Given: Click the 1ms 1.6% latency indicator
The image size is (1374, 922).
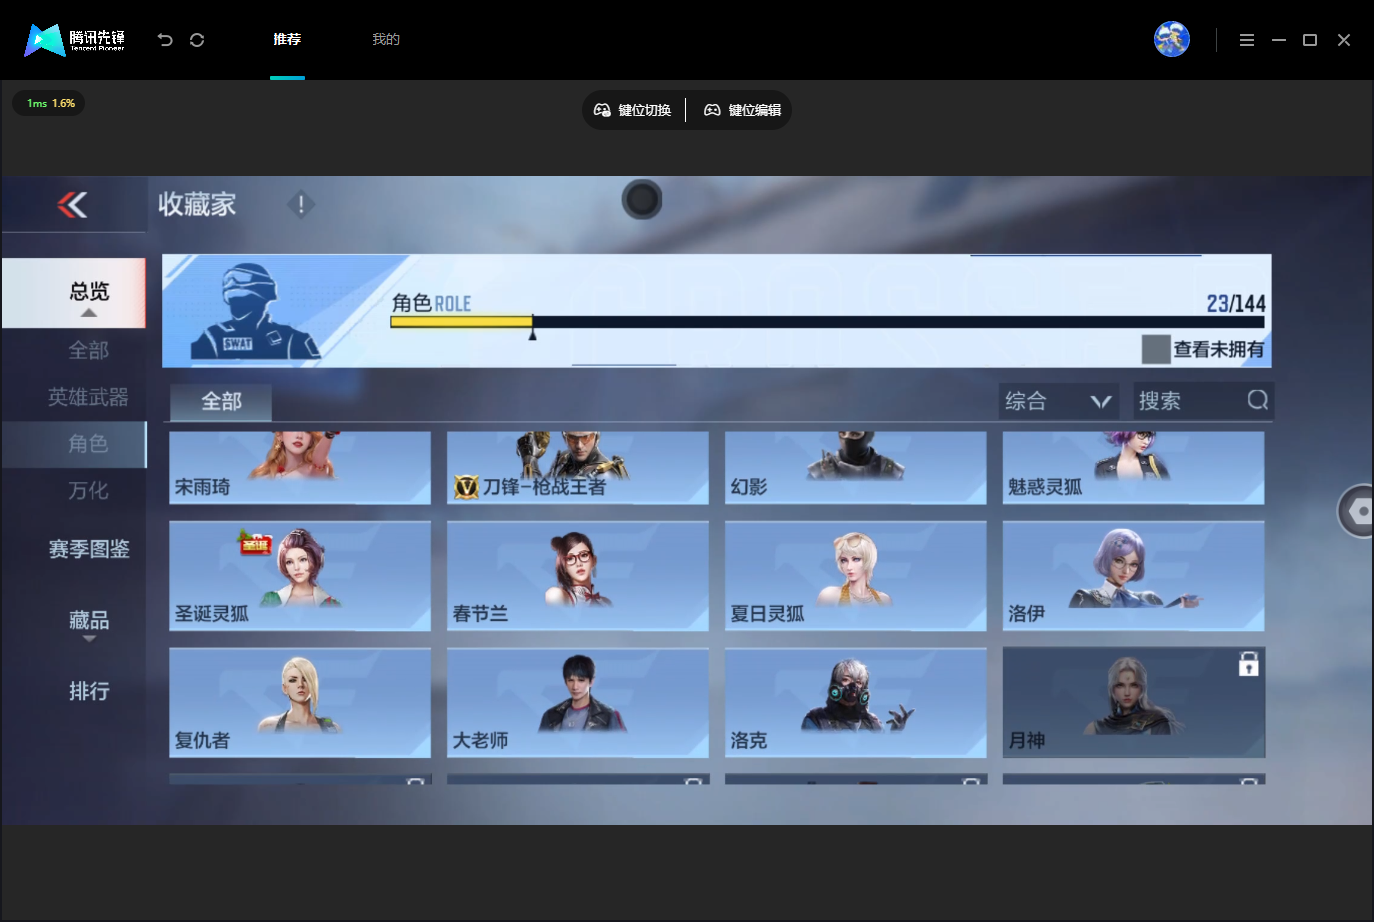Looking at the screenshot, I should click(50, 103).
